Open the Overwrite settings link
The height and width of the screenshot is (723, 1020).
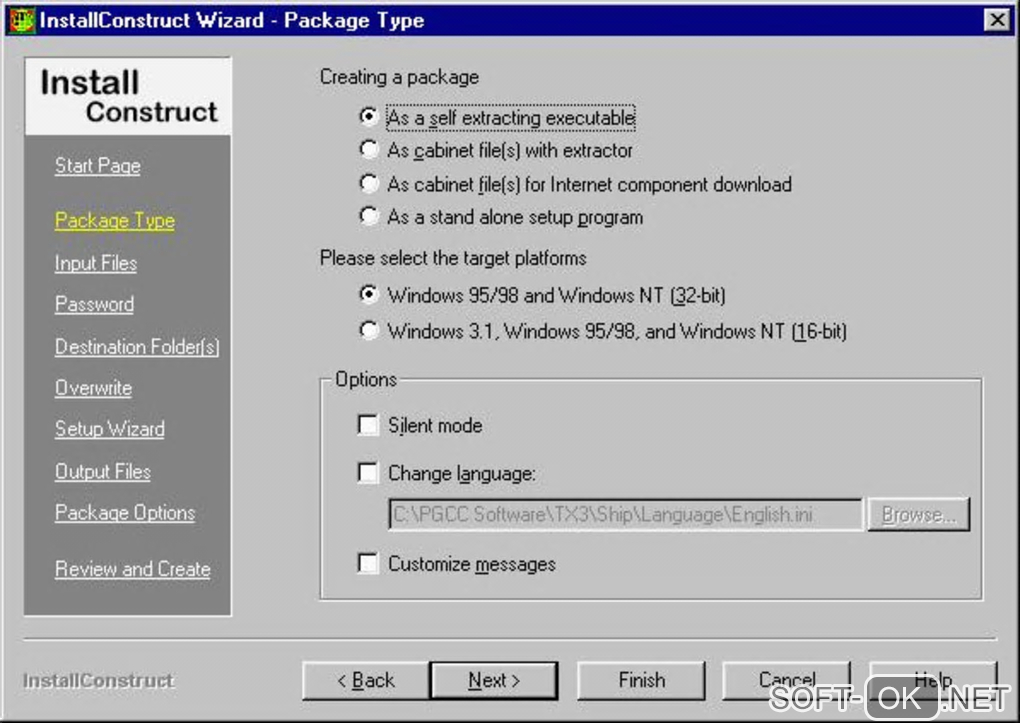[x=94, y=388]
